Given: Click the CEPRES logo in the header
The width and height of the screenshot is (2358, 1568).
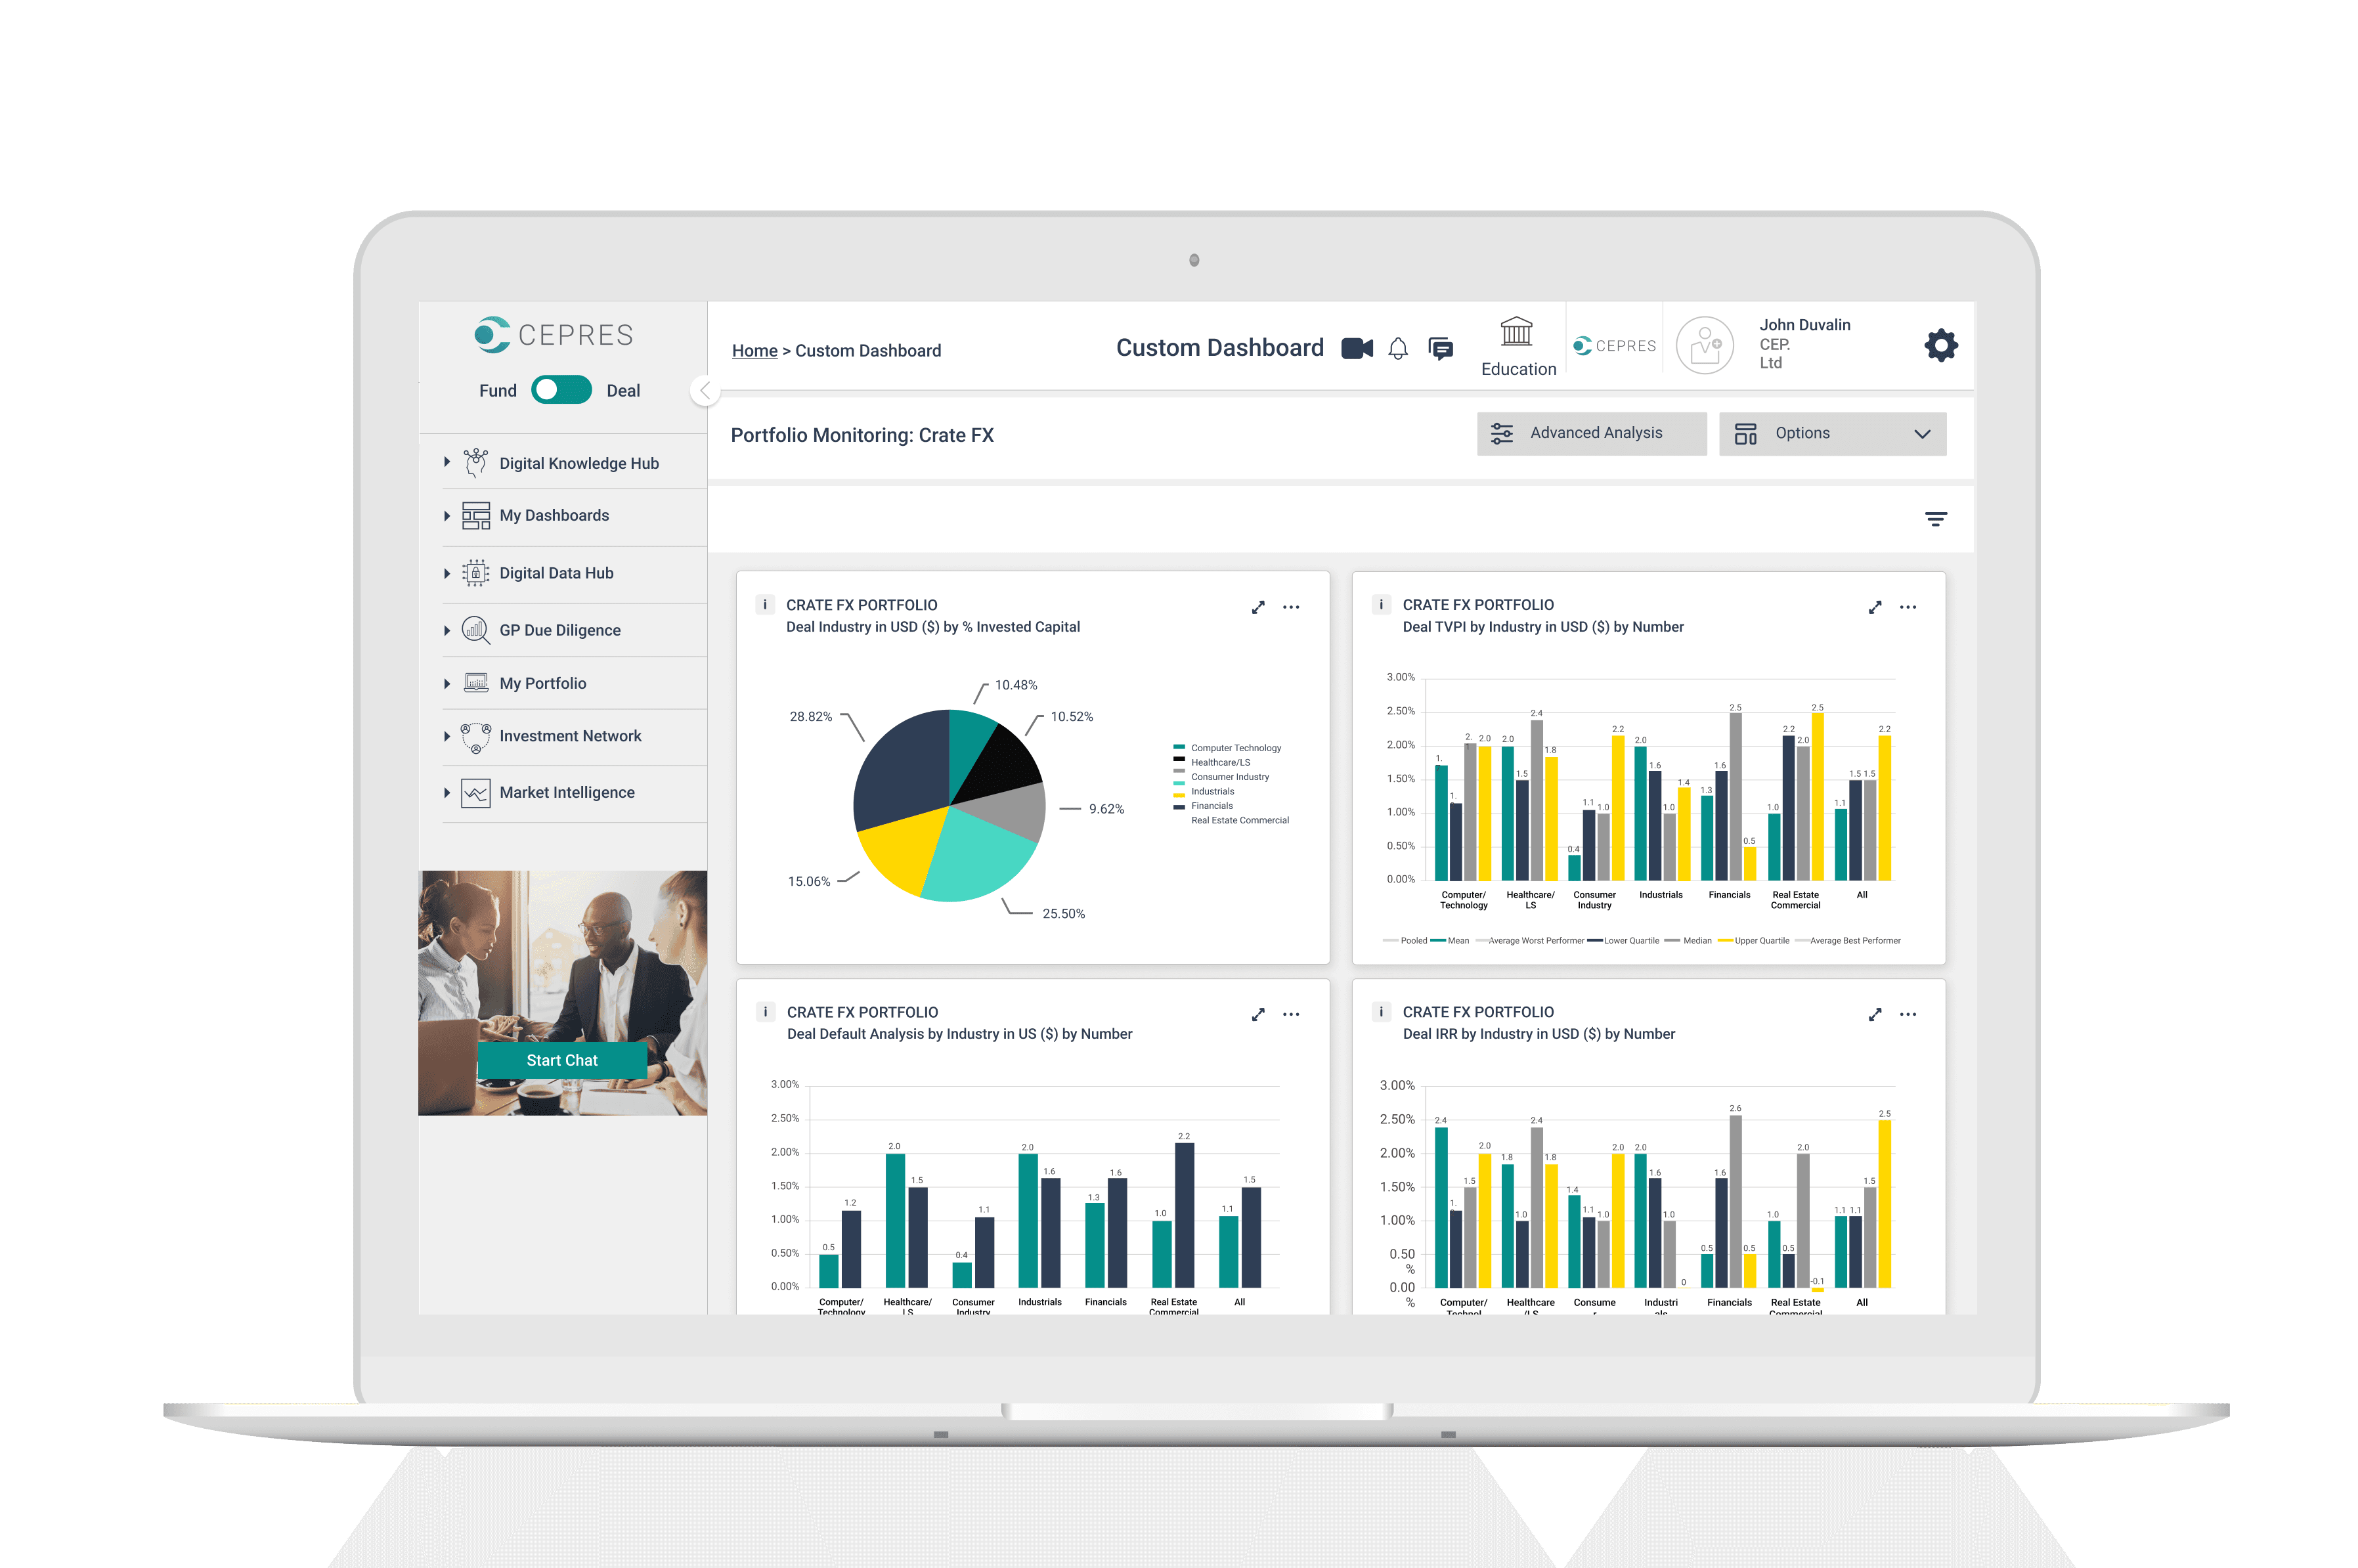Looking at the screenshot, I should [1614, 345].
